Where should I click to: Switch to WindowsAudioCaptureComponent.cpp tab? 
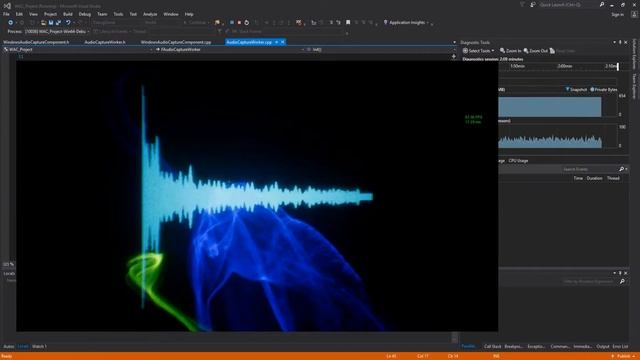[x=176, y=42]
